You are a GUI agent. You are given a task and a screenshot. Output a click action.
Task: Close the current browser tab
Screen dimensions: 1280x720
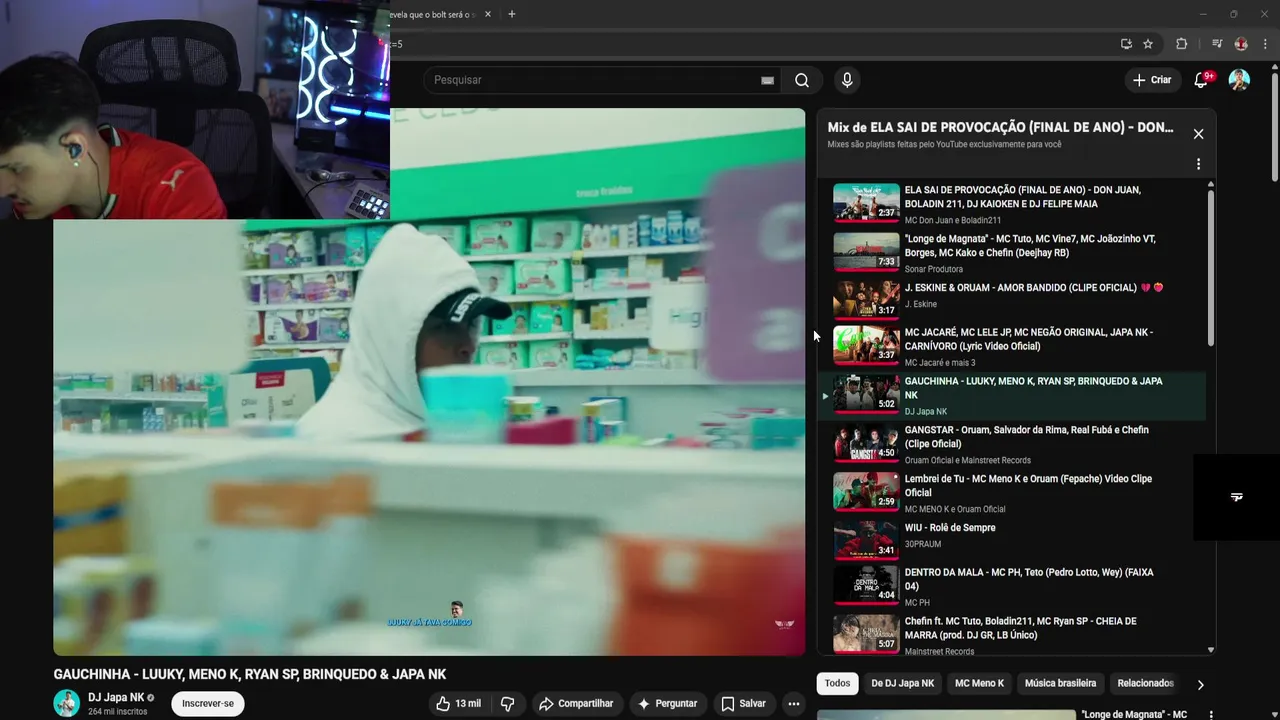pyautogui.click(x=488, y=14)
